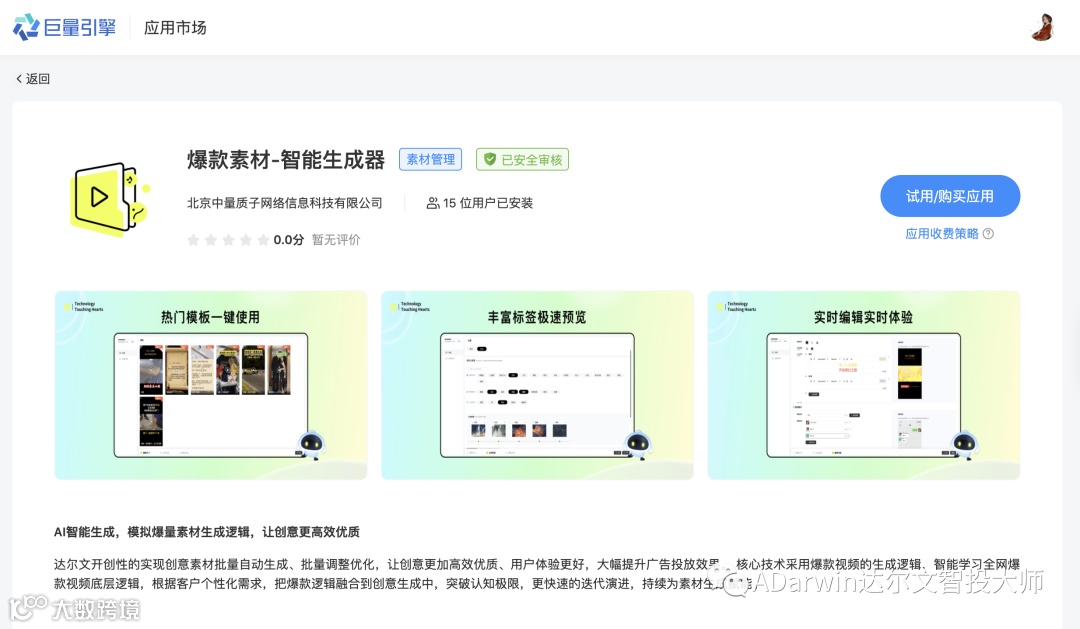The width and height of the screenshot is (1080, 629).
Task: Click the fifth rating star
Action: coord(263,240)
